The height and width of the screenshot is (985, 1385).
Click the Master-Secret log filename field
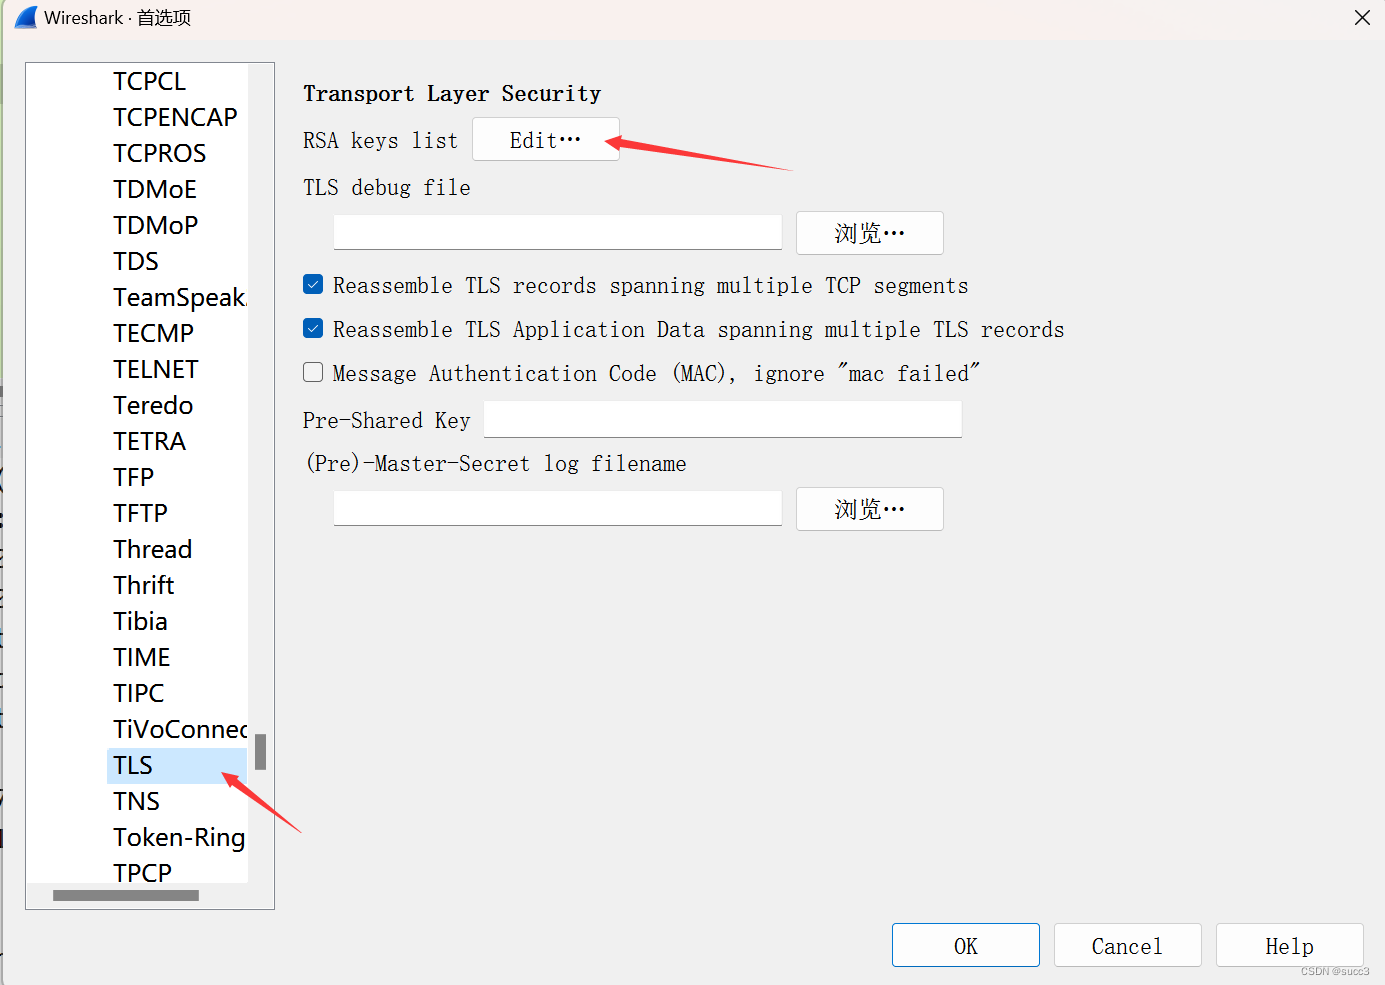557,508
